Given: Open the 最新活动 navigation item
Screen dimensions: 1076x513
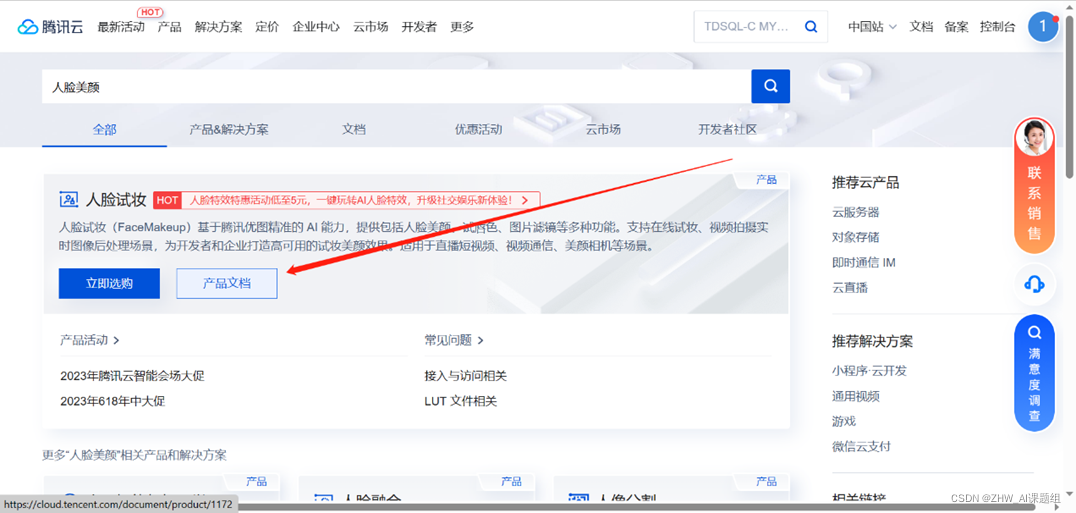Looking at the screenshot, I should coord(121,27).
